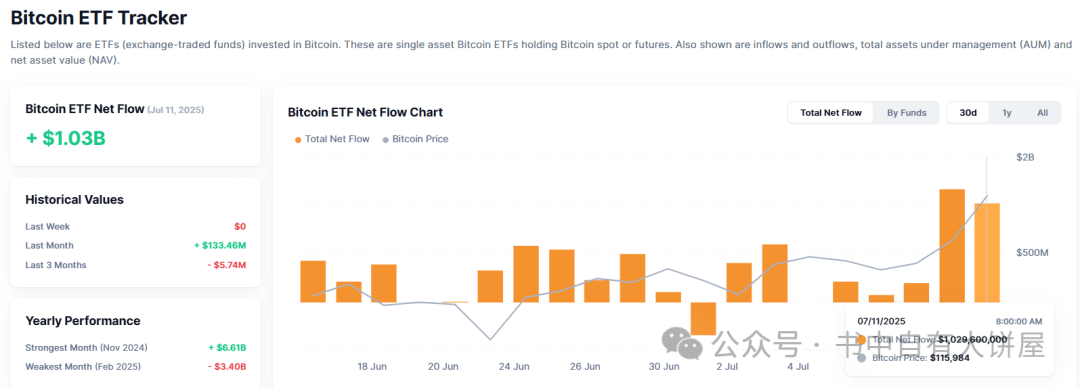Click the tallest orange net flow bar
The image size is (1080, 388).
click(952, 245)
